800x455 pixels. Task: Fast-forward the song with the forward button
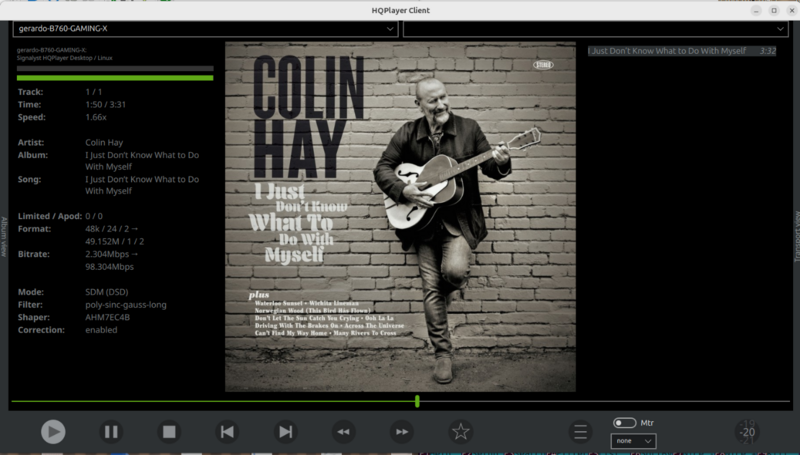[x=402, y=432]
